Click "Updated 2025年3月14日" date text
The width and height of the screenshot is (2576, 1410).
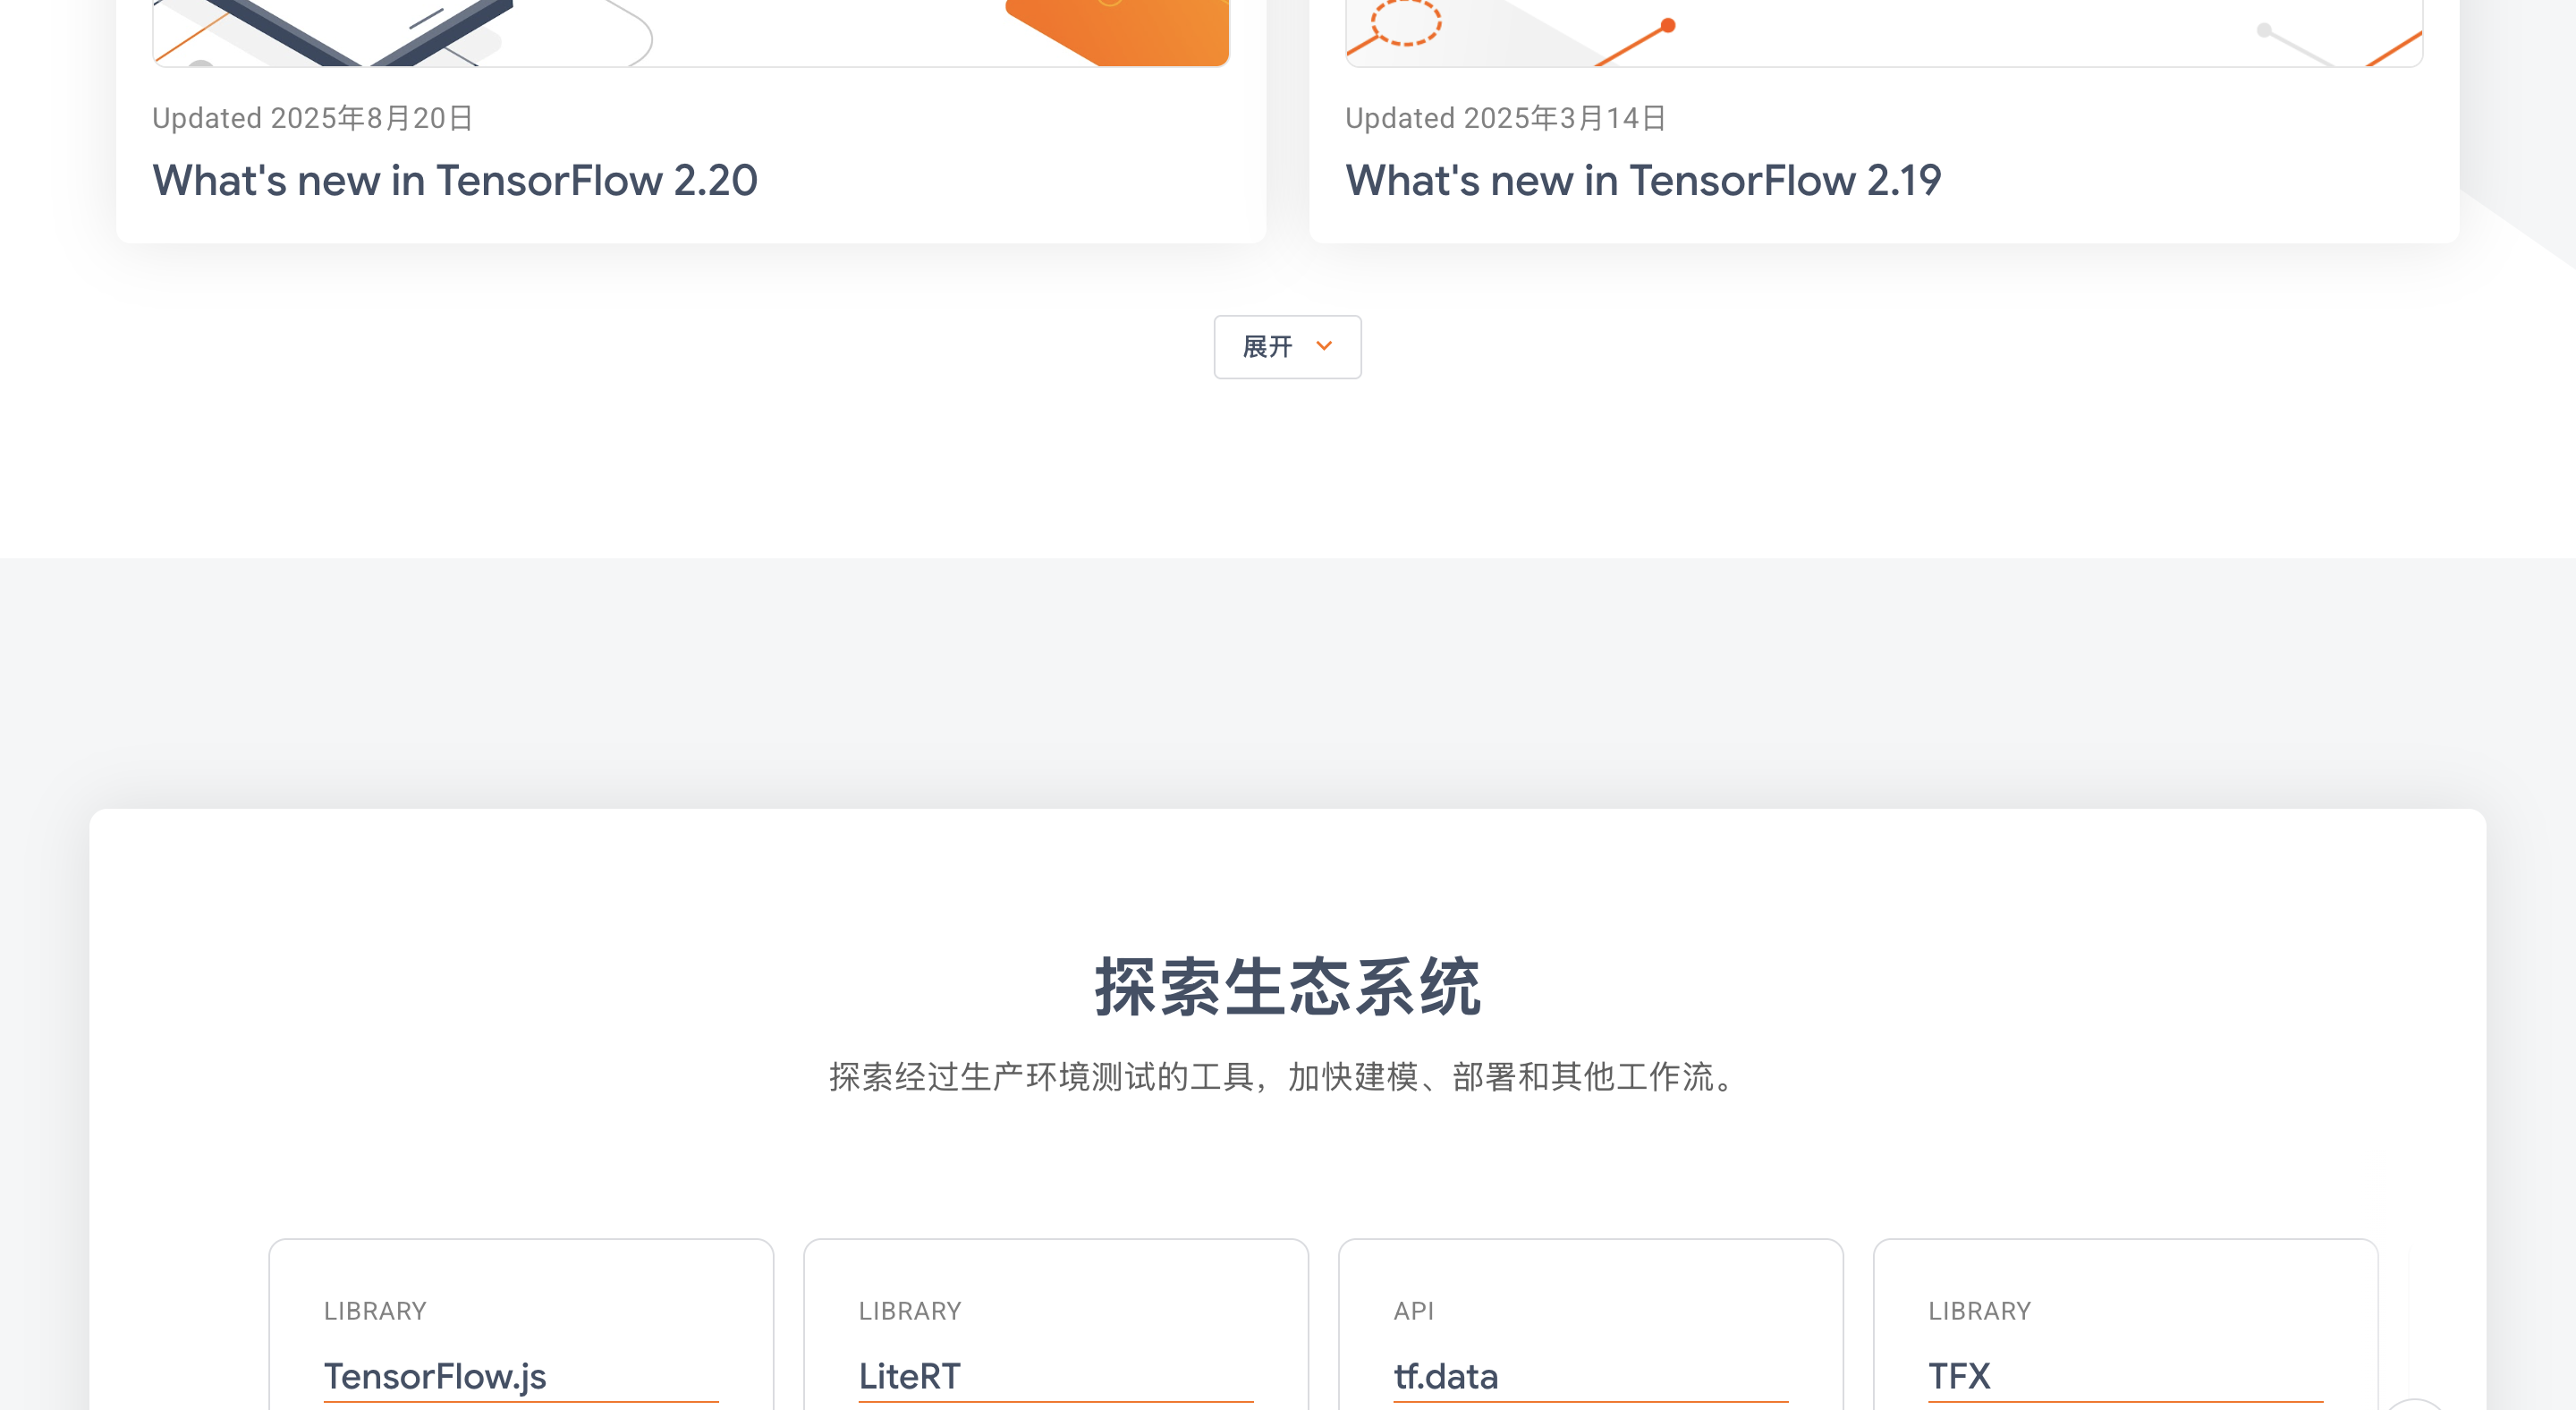coord(1505,118)
